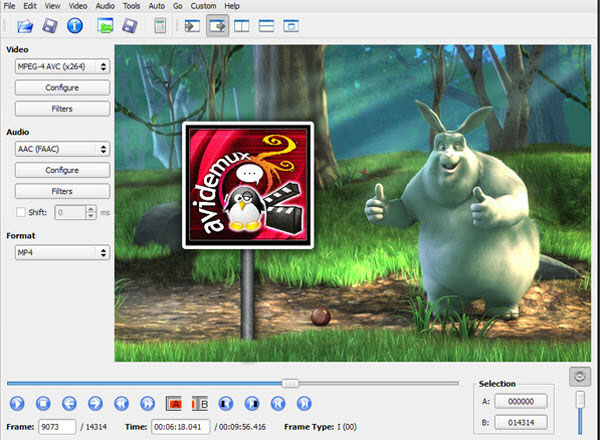This screenshot has height=440, width=600.
Task: Click Filters under the Audio section
Action: [x=62, y=191]
